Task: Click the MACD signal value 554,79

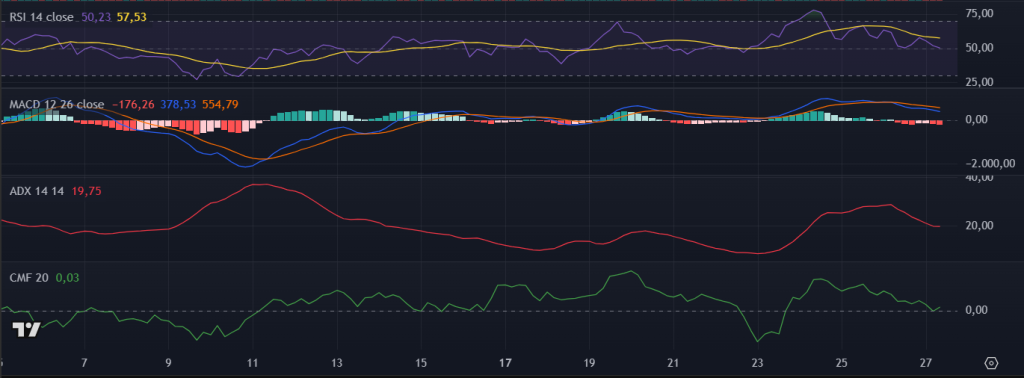Action: (220, 104)
